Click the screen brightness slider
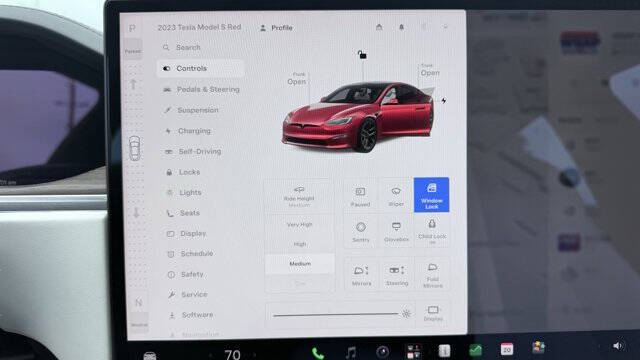The height and width of the screenshot is (360, 640). coord(336,314)
